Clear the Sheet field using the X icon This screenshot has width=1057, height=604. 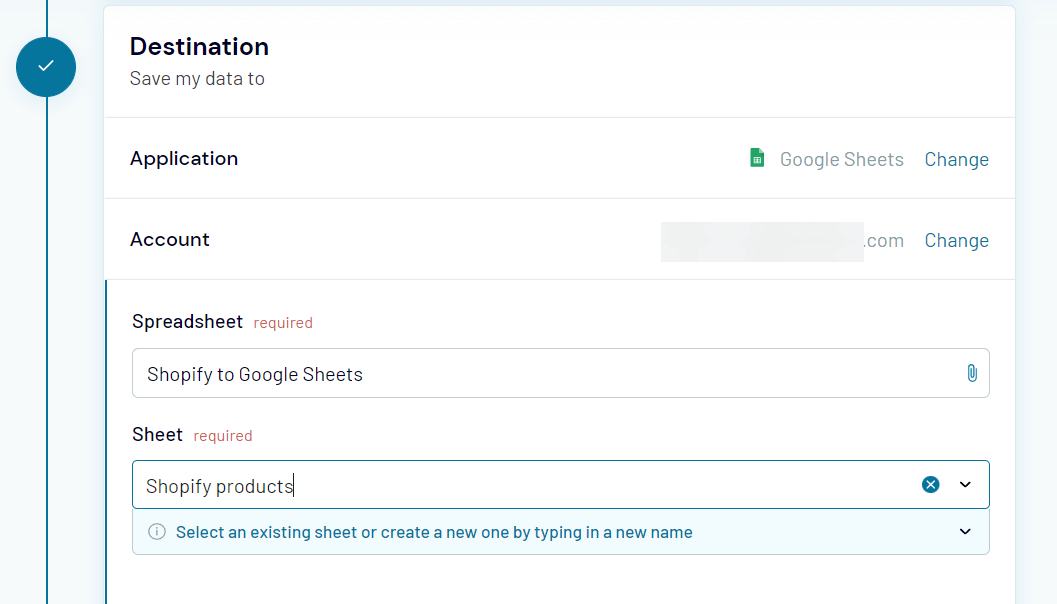pyautogui.click(x=930, y=484)
